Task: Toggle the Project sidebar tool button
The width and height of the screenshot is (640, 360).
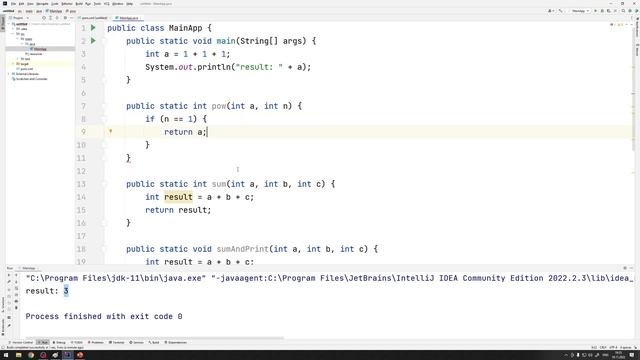Action: tap(3, 23)
